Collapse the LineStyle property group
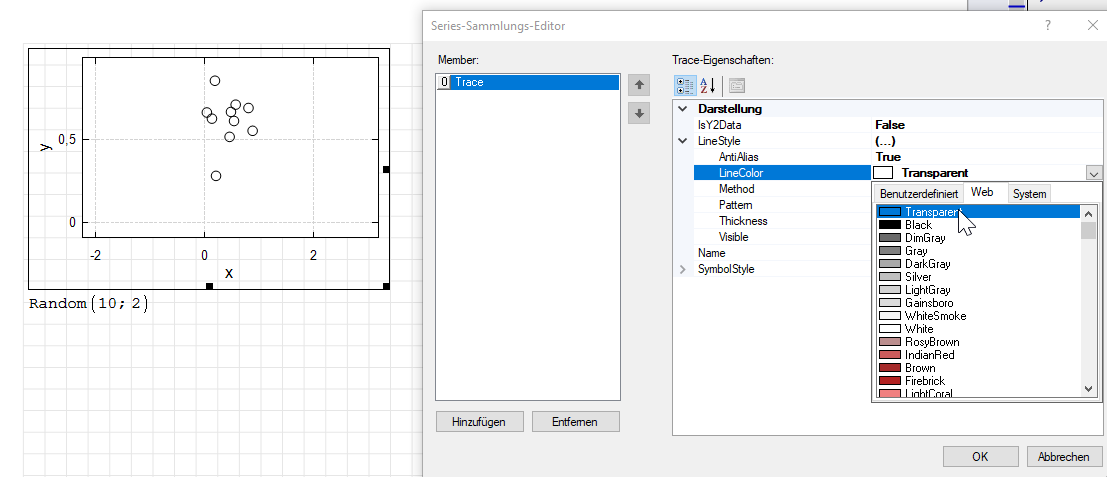The height and width of the screenshot is (477, 1107). pyautogui.click(x=683, y=141)
